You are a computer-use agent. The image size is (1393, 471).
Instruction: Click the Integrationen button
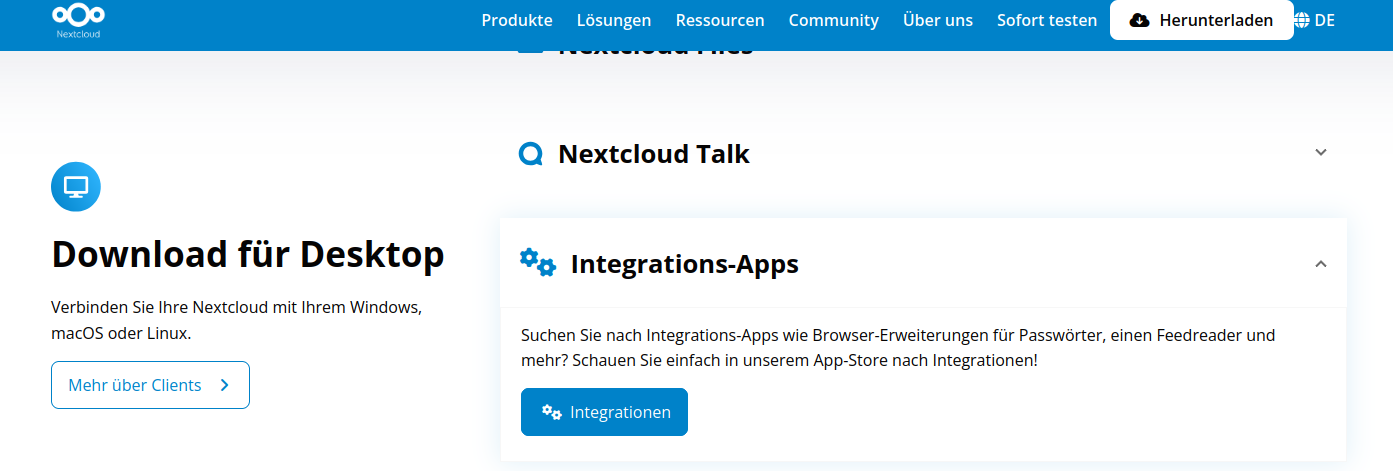[604, 412]
